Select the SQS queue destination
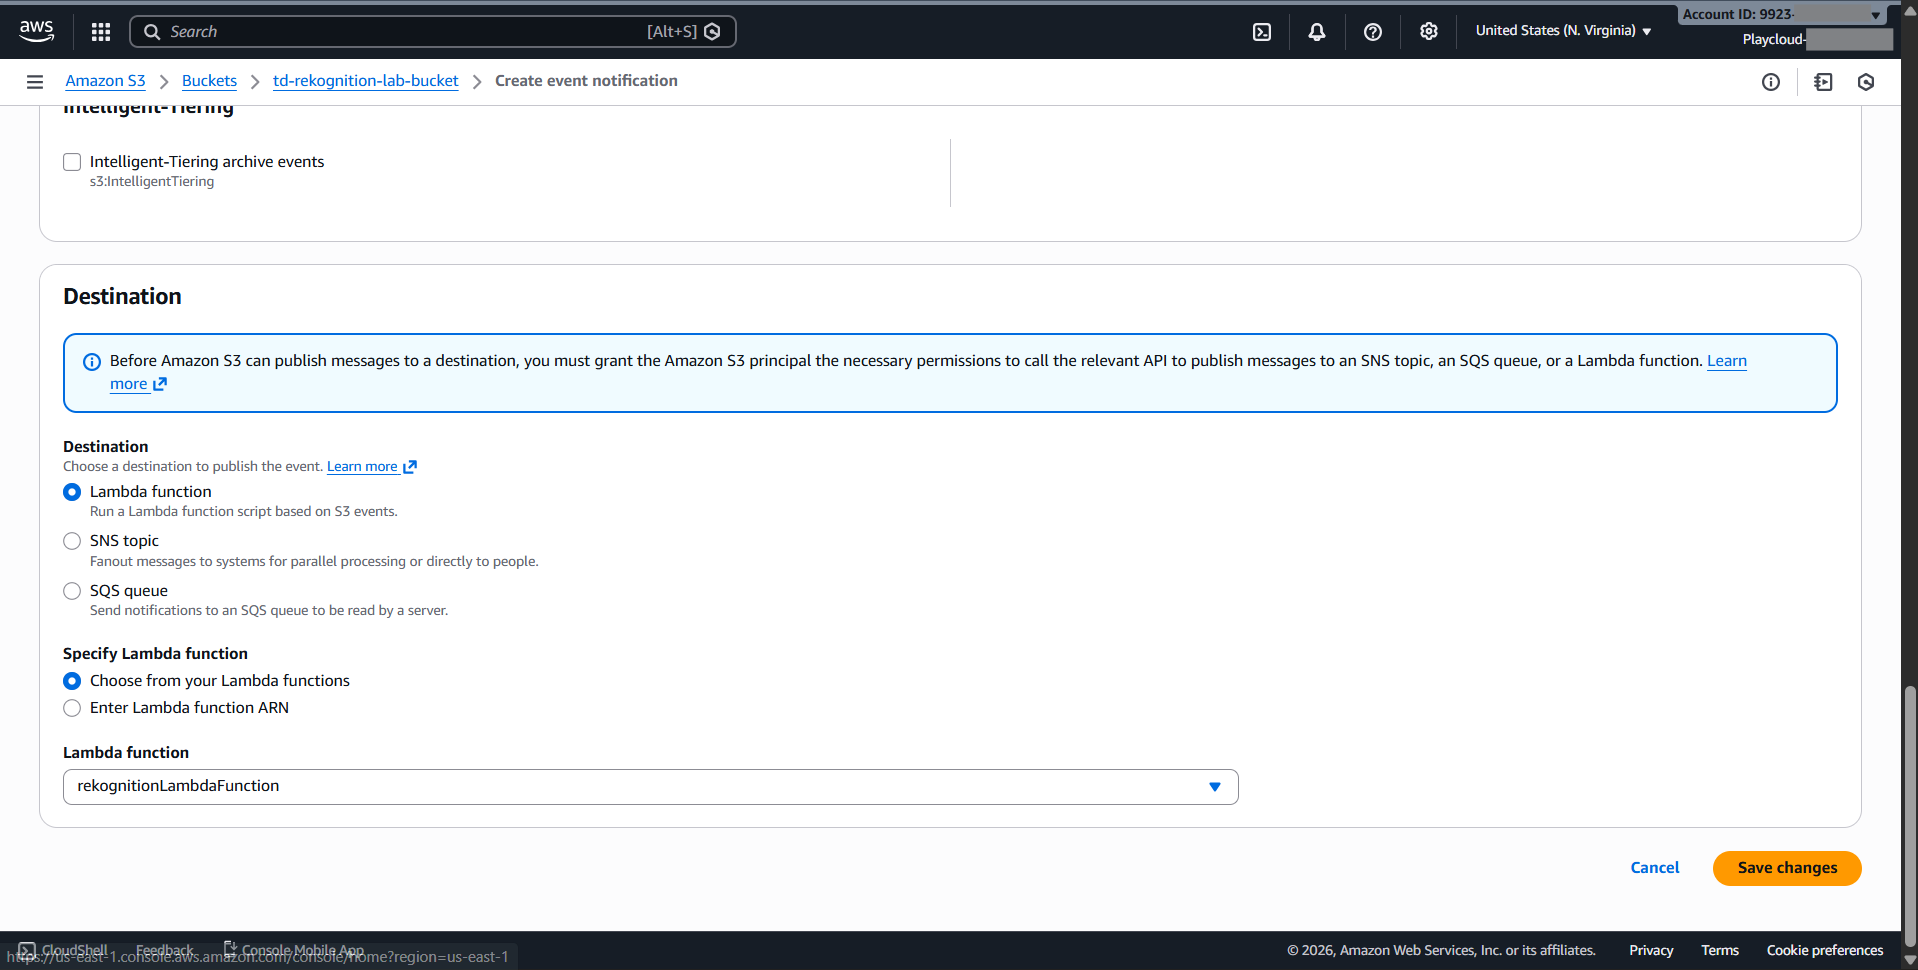Viewport: 1918px width, 970px height. 72,591
